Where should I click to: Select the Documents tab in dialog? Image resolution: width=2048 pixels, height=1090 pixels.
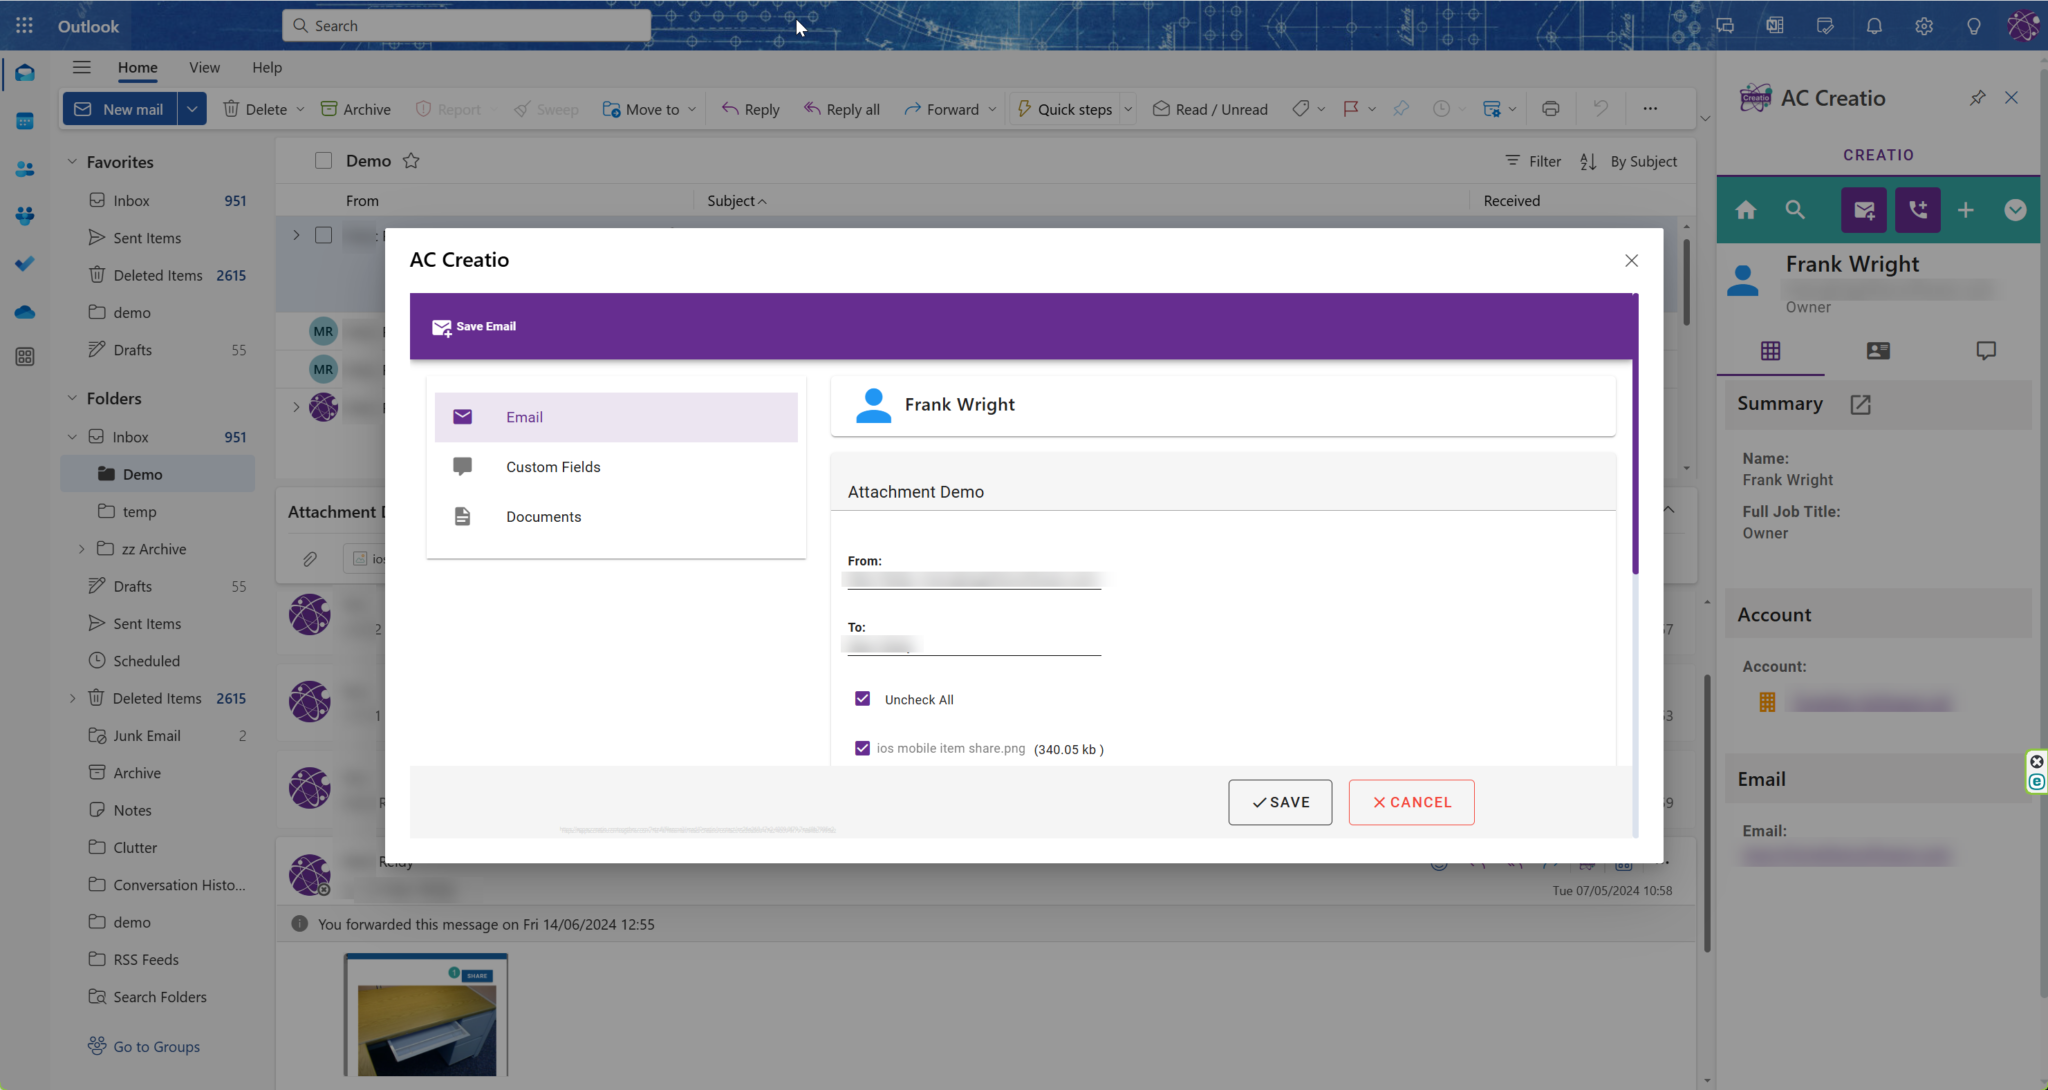543,516
